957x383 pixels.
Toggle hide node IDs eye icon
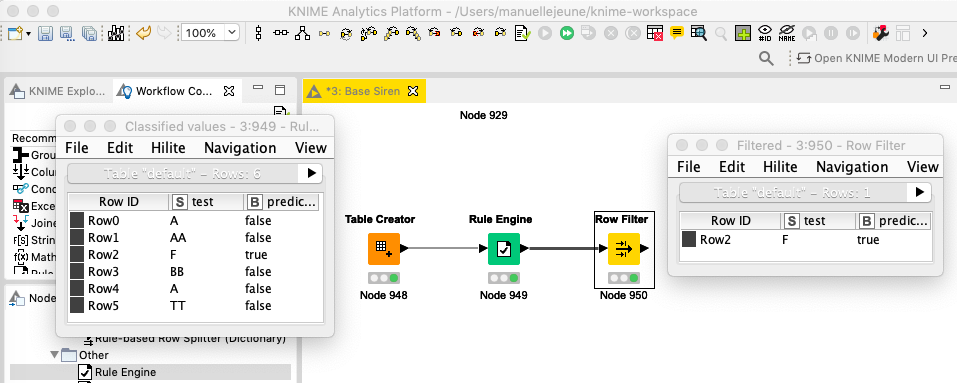tap(765, 33)
